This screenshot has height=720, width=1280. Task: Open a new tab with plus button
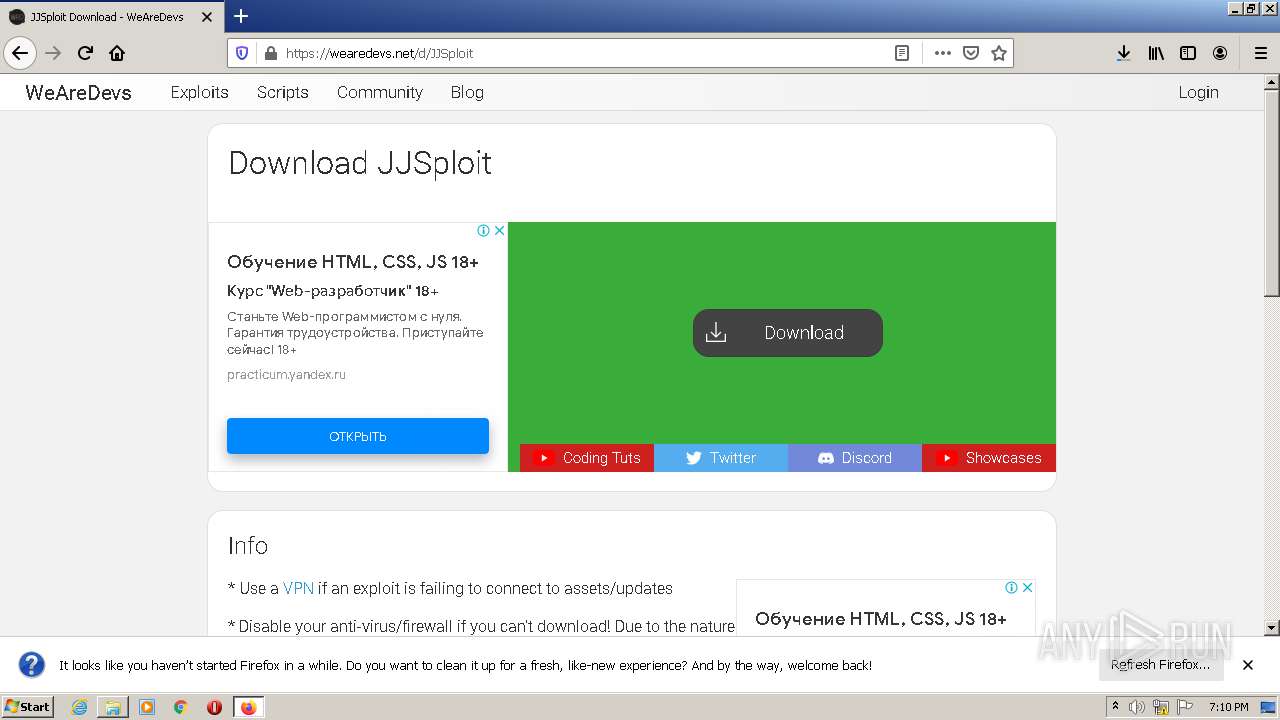click(241, 16)
